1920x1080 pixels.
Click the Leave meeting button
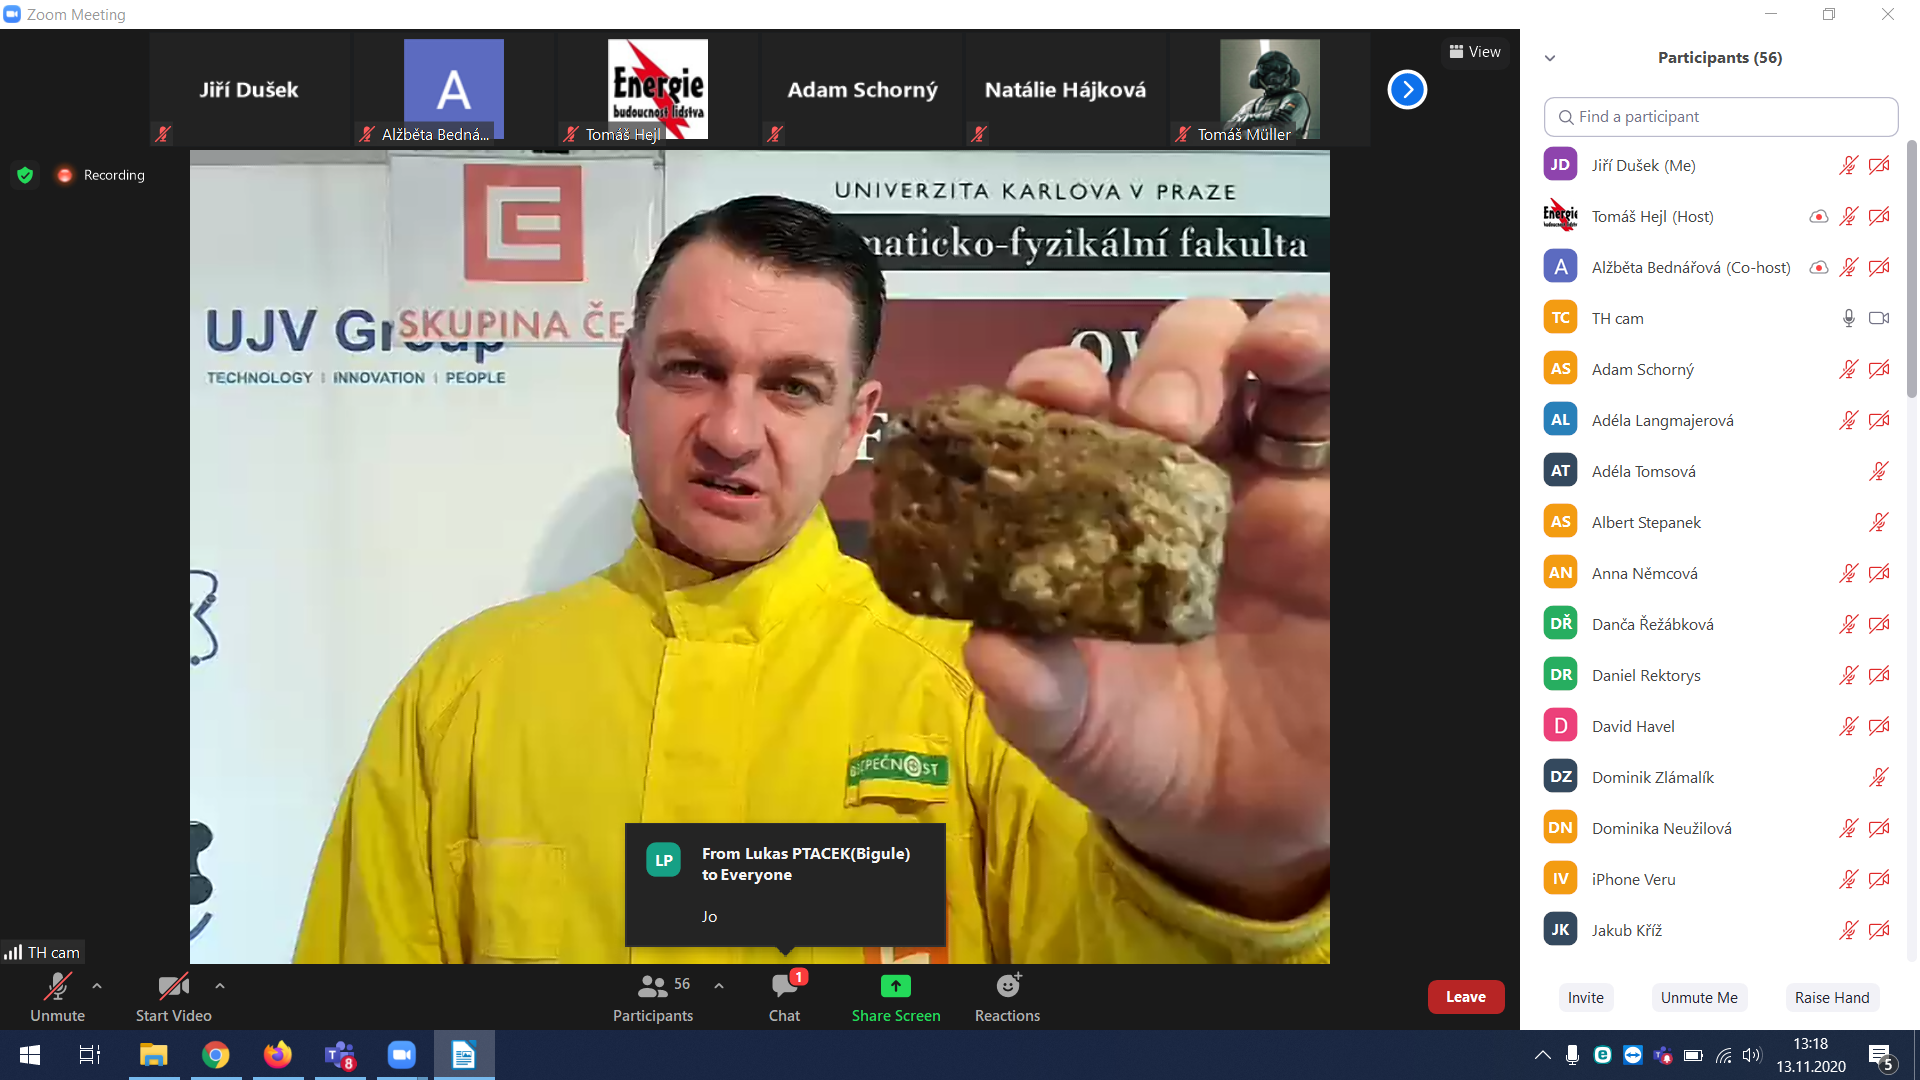pos(1466,997)
